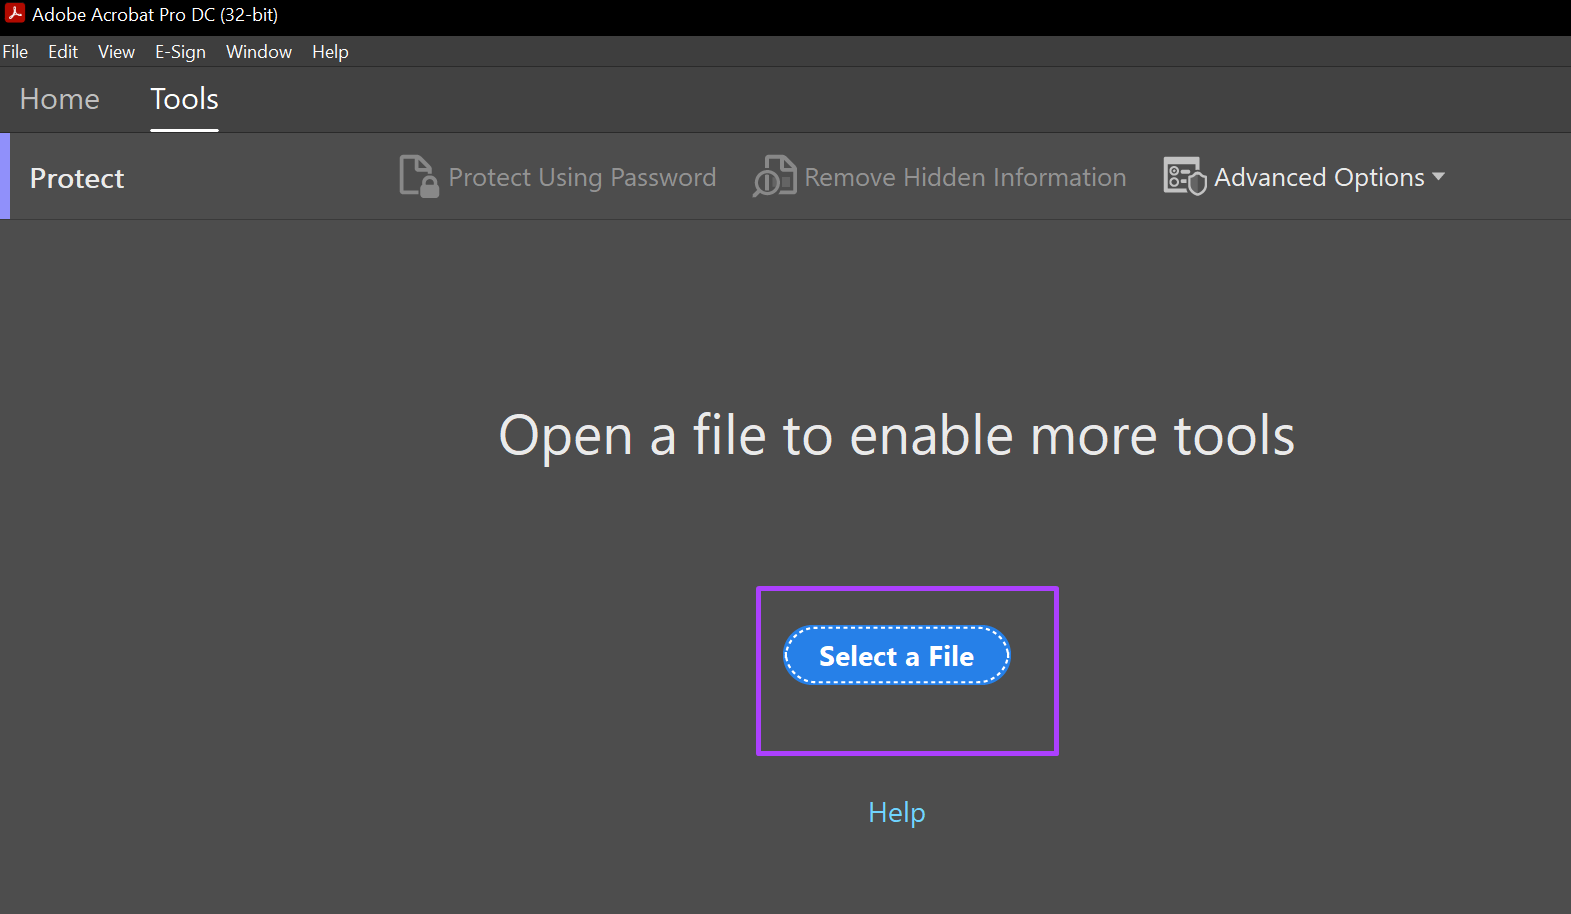This screenshot has width=1571, height=914.
Task: Expand the Advanced Options dropdown arrow
Action: click(1438, 177)
